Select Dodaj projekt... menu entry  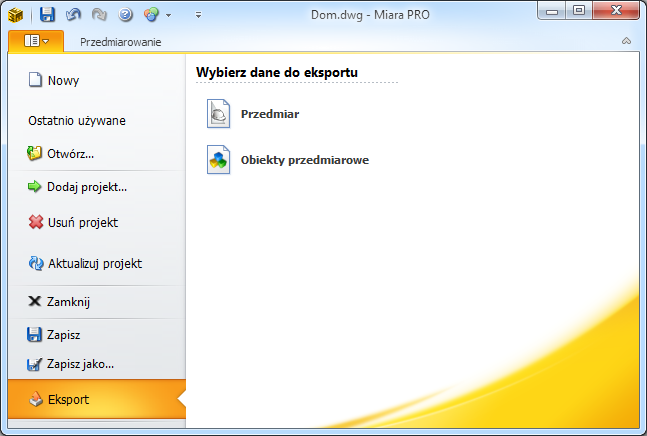tap(97, 187)
